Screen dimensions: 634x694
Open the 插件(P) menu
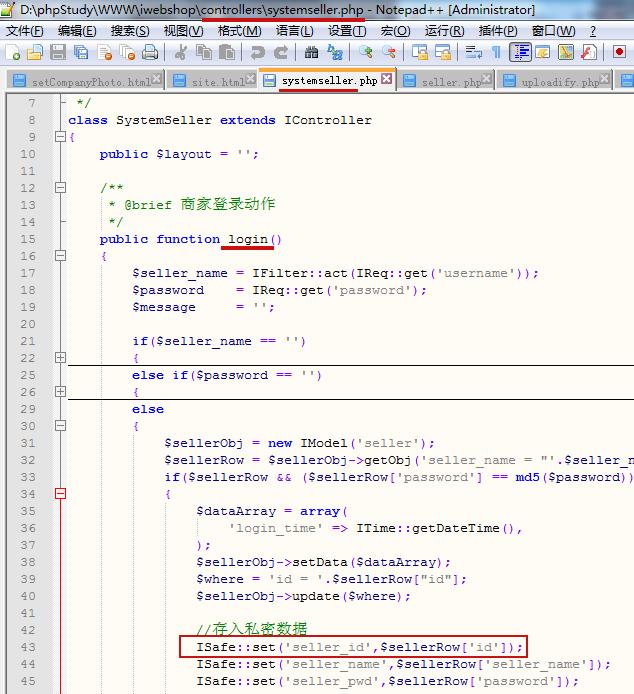(498, 31)
